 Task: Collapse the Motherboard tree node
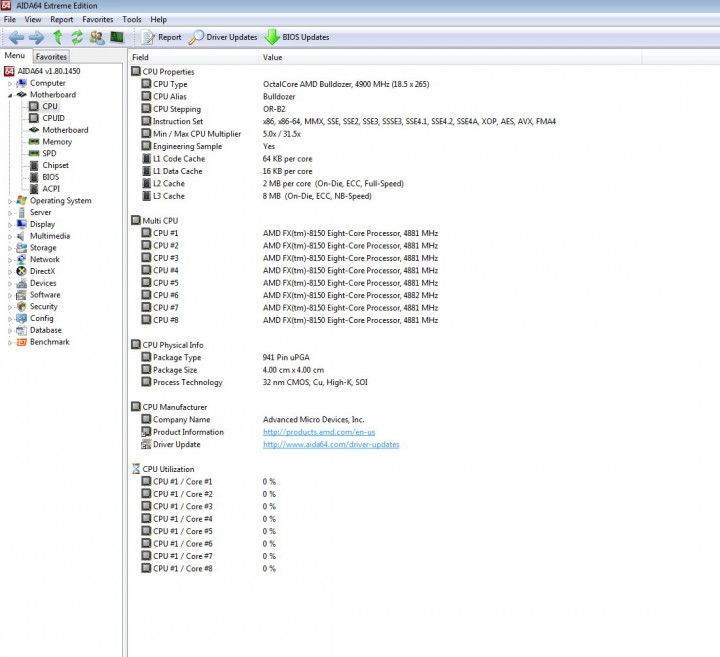click(x=10, y=95)
